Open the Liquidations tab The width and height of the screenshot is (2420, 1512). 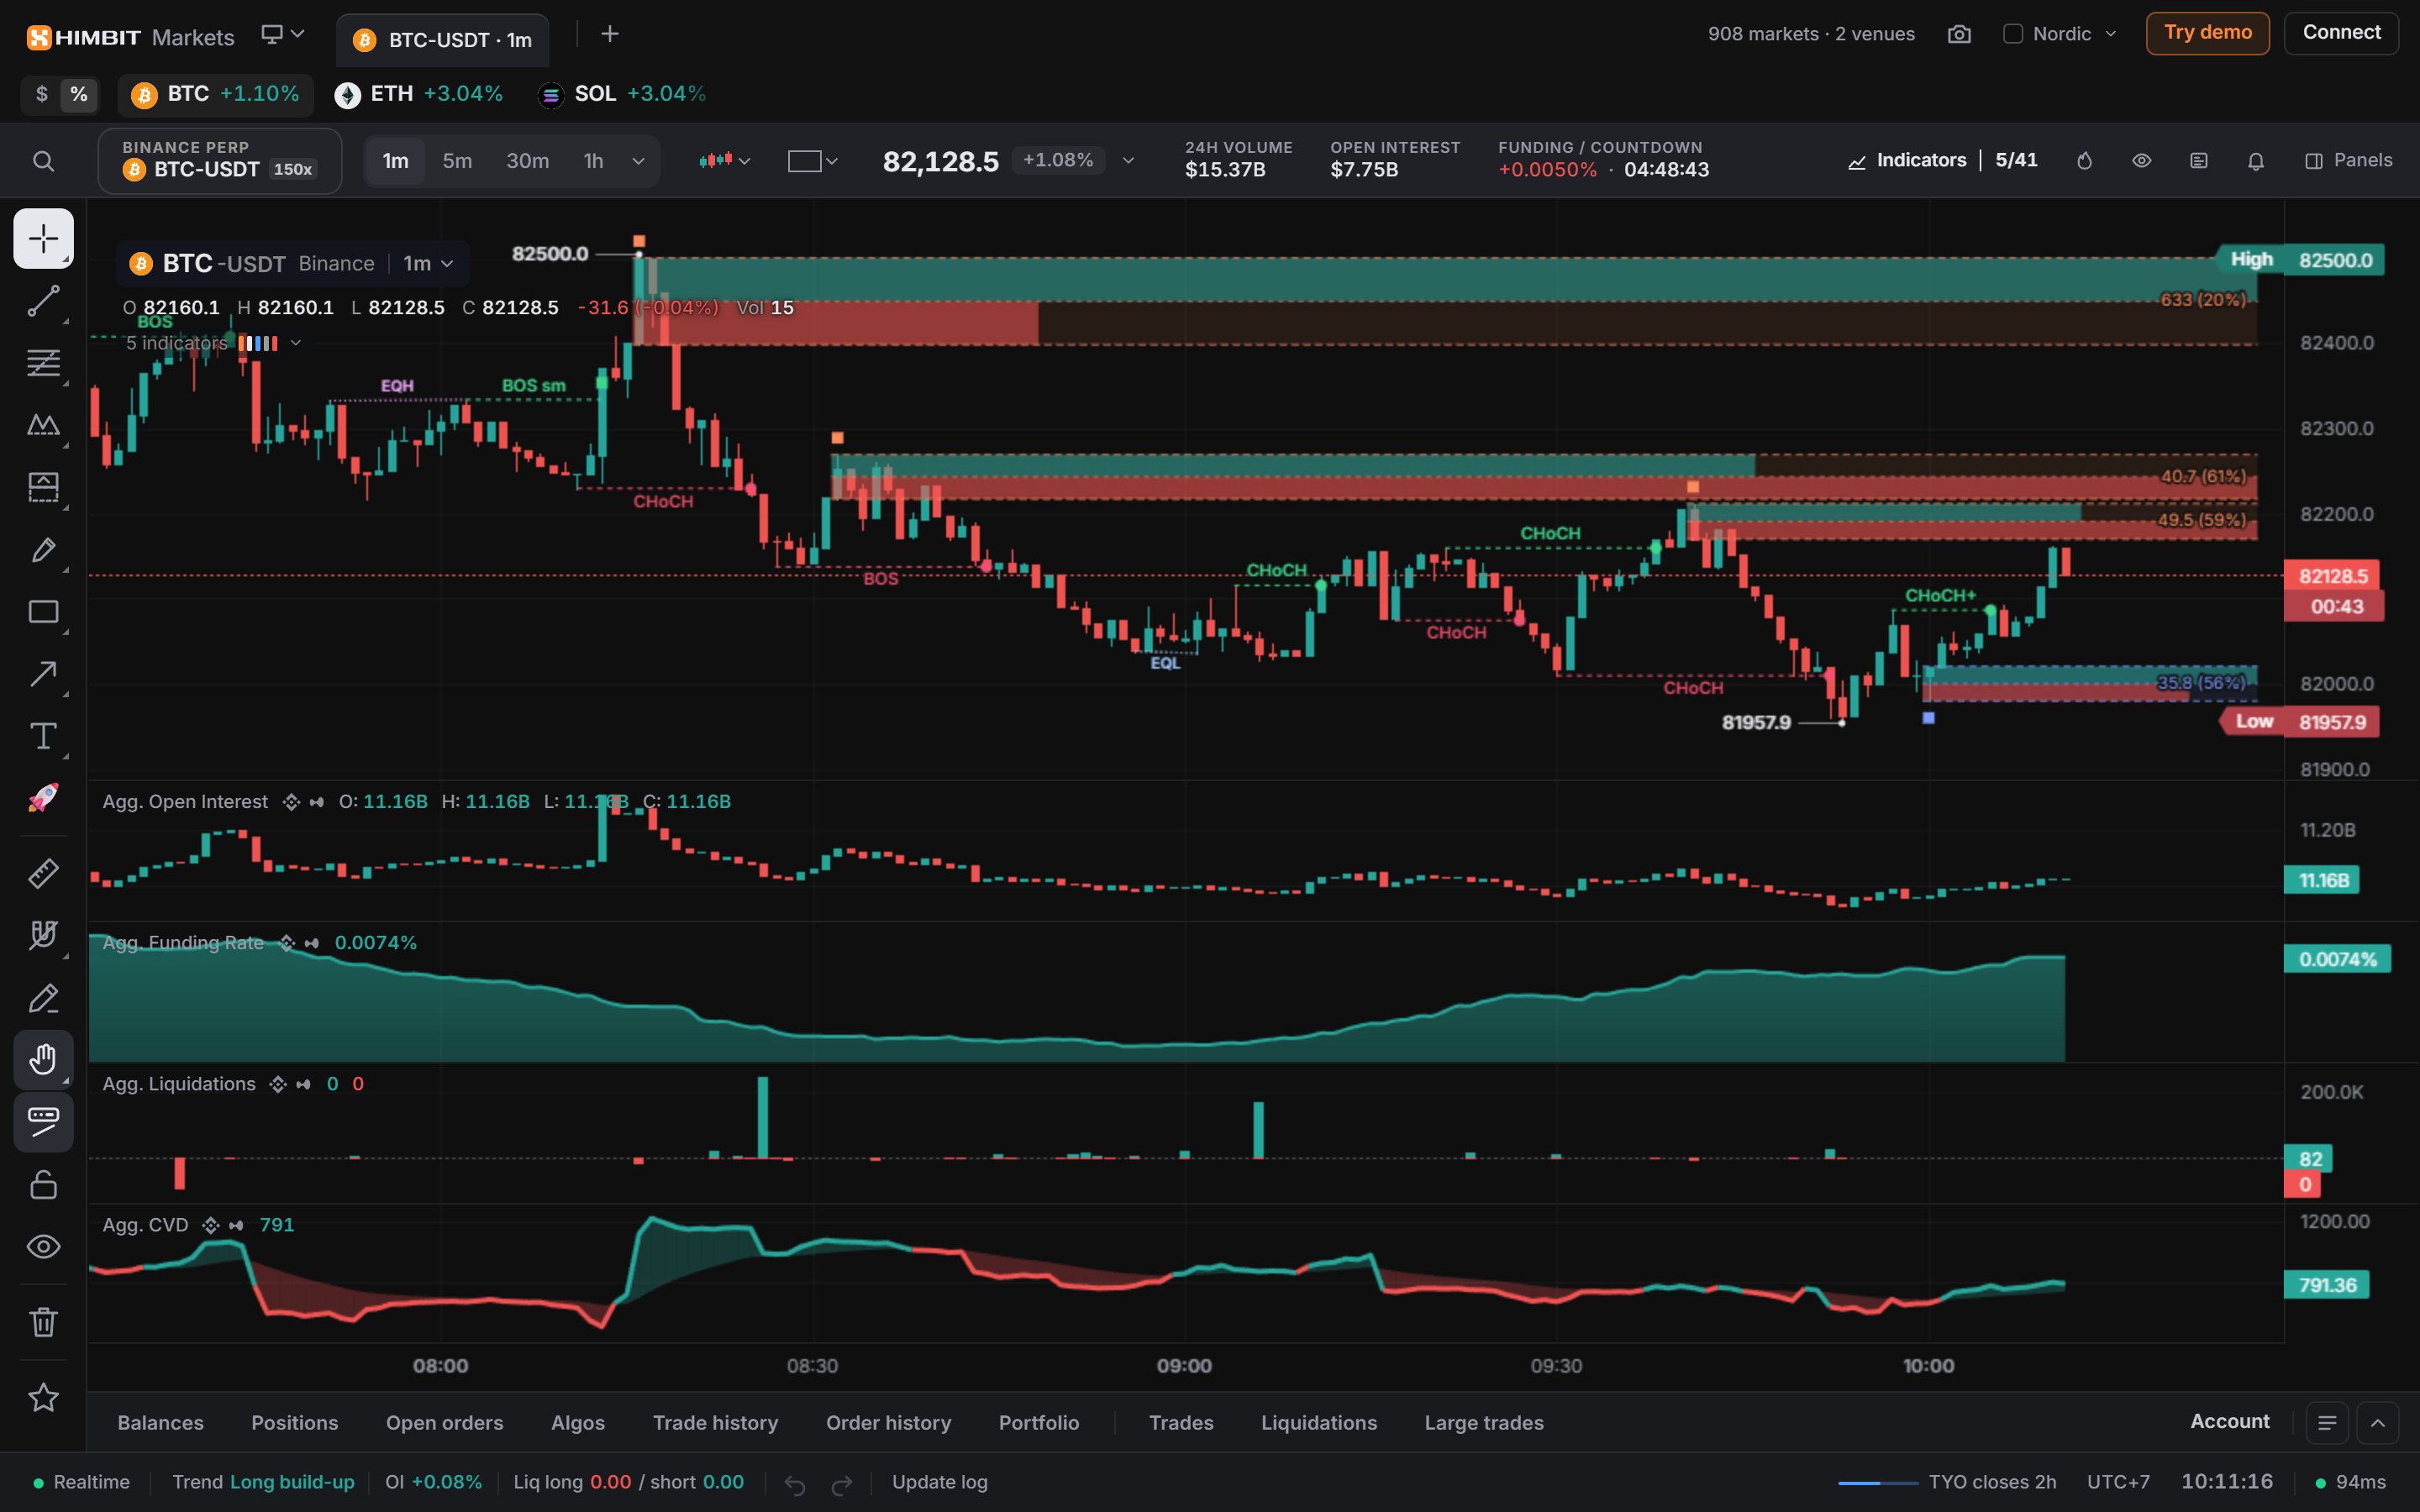[1318, 1422]
